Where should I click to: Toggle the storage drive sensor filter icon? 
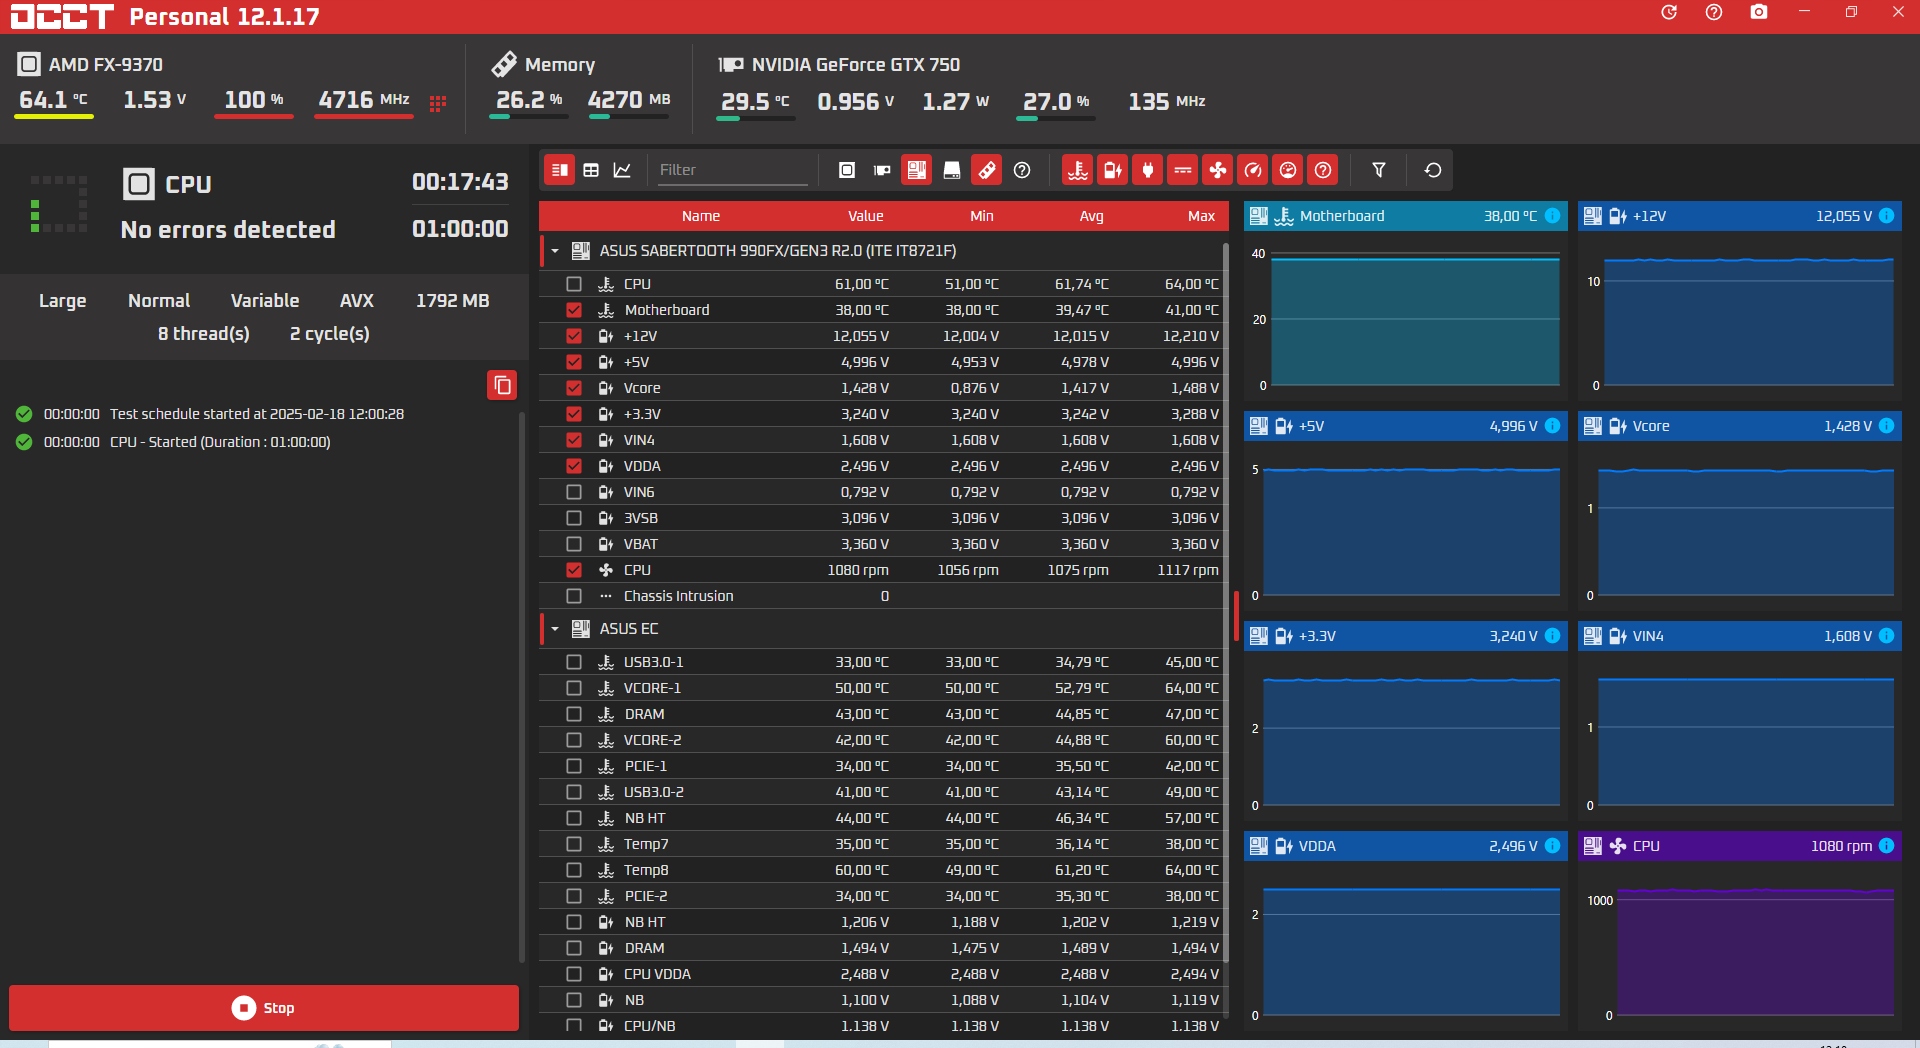[x=952, y=170]
